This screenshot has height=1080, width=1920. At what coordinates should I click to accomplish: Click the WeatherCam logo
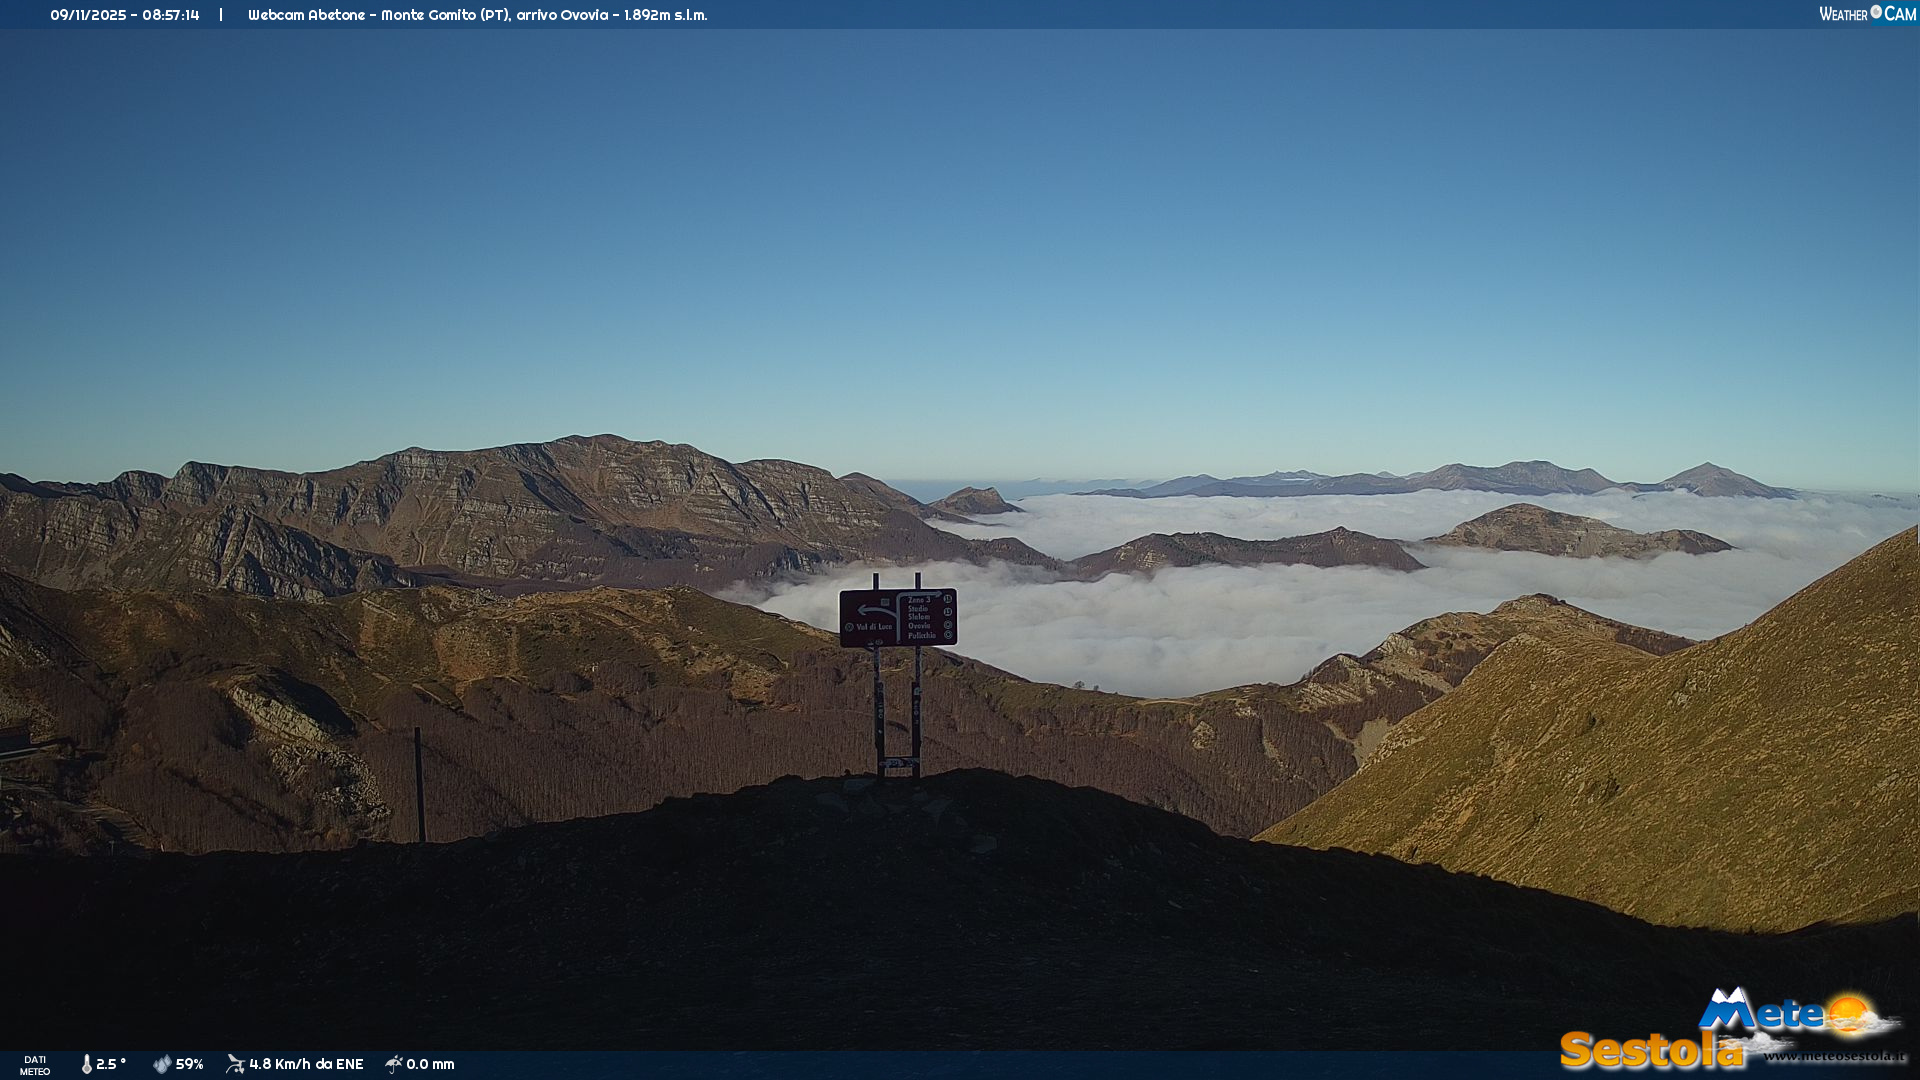pos(1867,14)
